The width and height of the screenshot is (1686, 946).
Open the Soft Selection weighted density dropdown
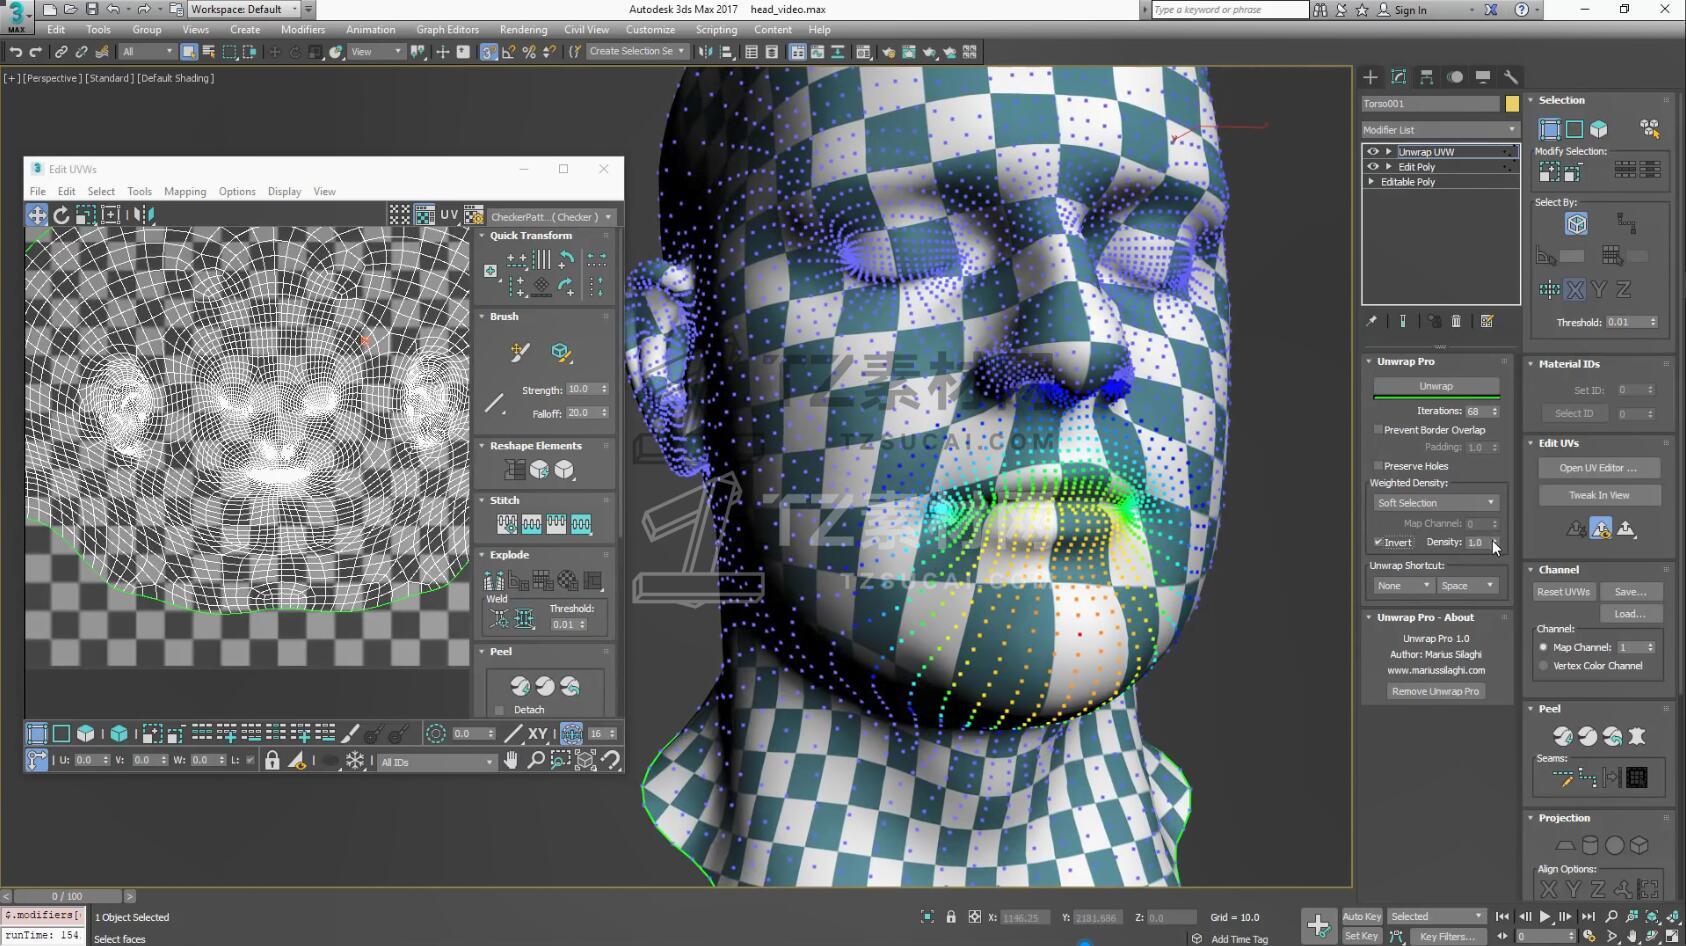tap(1436, 503)
